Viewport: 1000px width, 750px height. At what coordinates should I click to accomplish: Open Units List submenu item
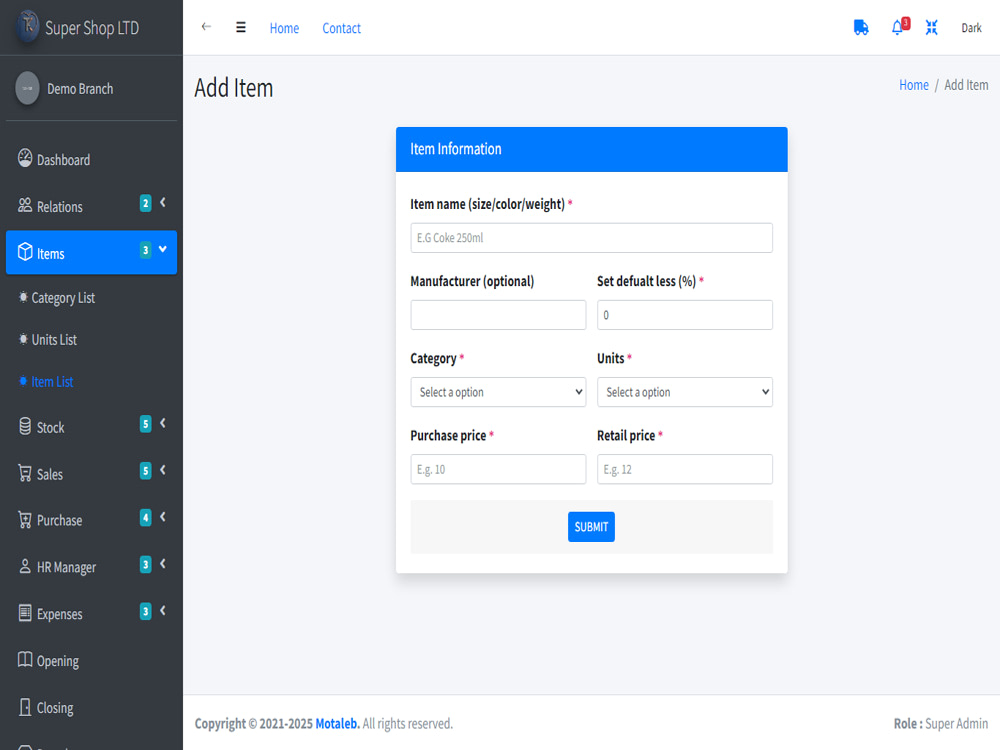coord(91,340)
